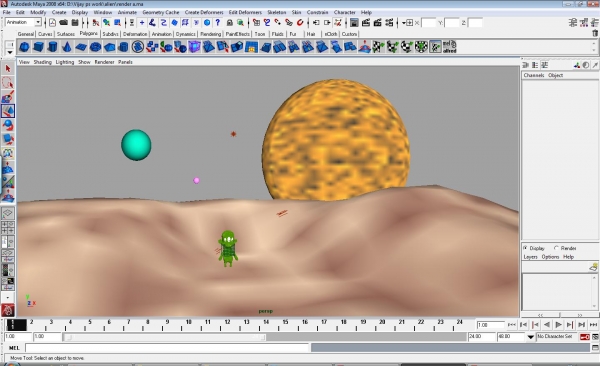Click the Layer Editor vertical scrollbar

pos(595,291)
